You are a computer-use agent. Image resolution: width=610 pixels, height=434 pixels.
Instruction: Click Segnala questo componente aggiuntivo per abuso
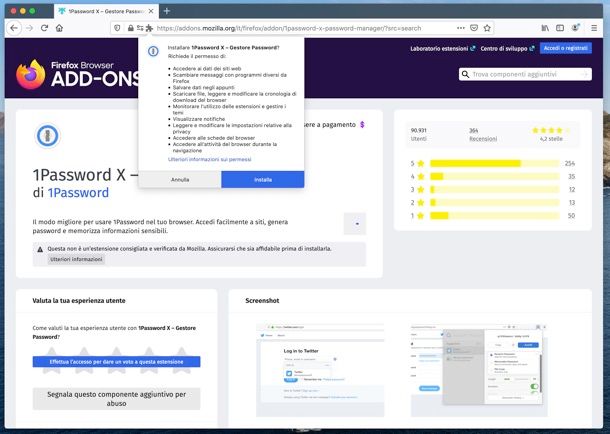click(116, 399)
